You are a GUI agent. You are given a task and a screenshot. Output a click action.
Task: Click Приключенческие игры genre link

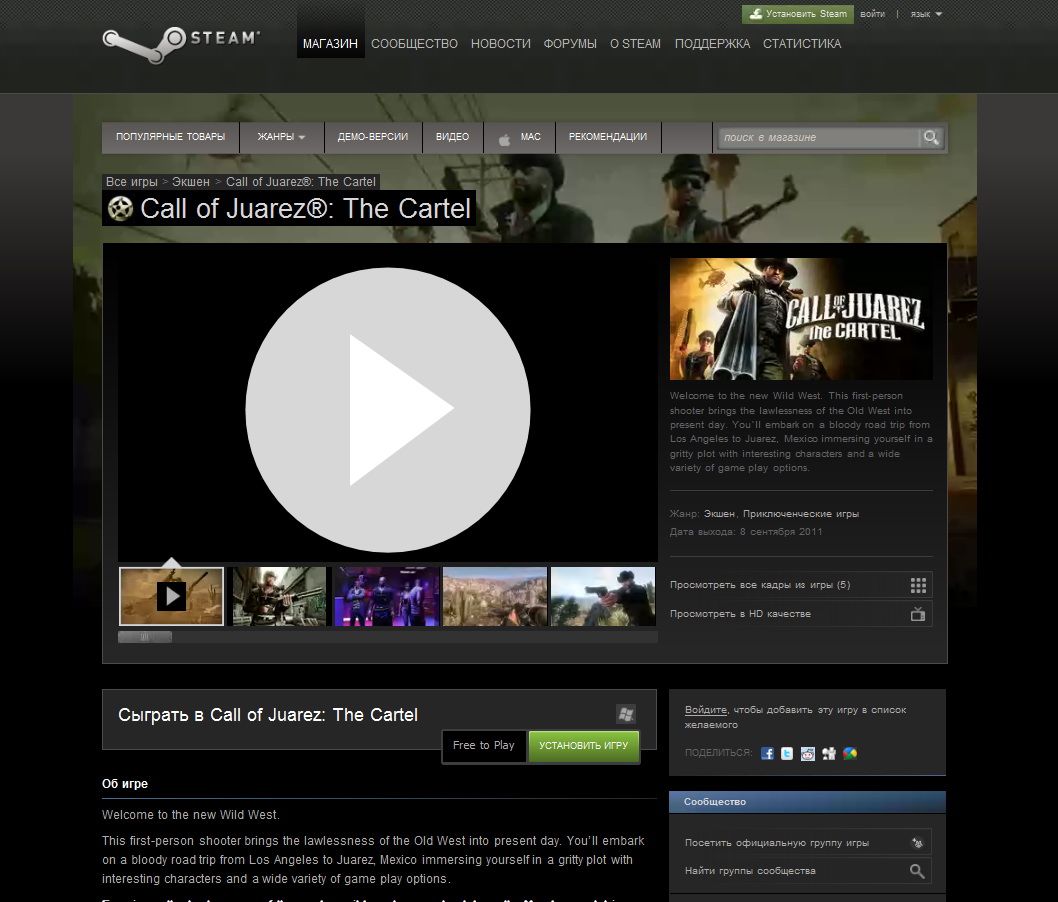pyautogui.click(x=801, y=514)
